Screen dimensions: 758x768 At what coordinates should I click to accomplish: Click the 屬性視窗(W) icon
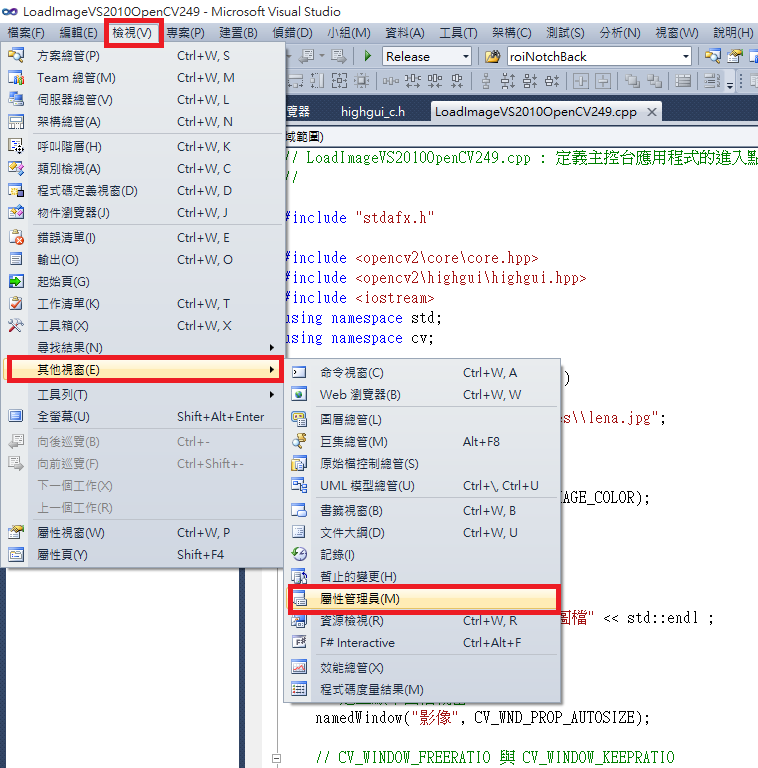point(16,532)
